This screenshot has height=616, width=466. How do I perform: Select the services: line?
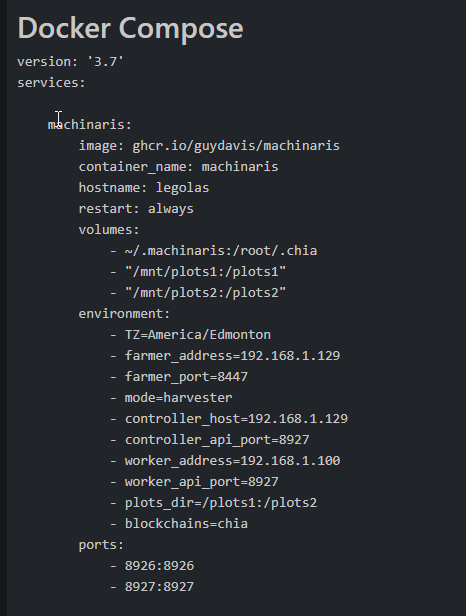[51, 83]
